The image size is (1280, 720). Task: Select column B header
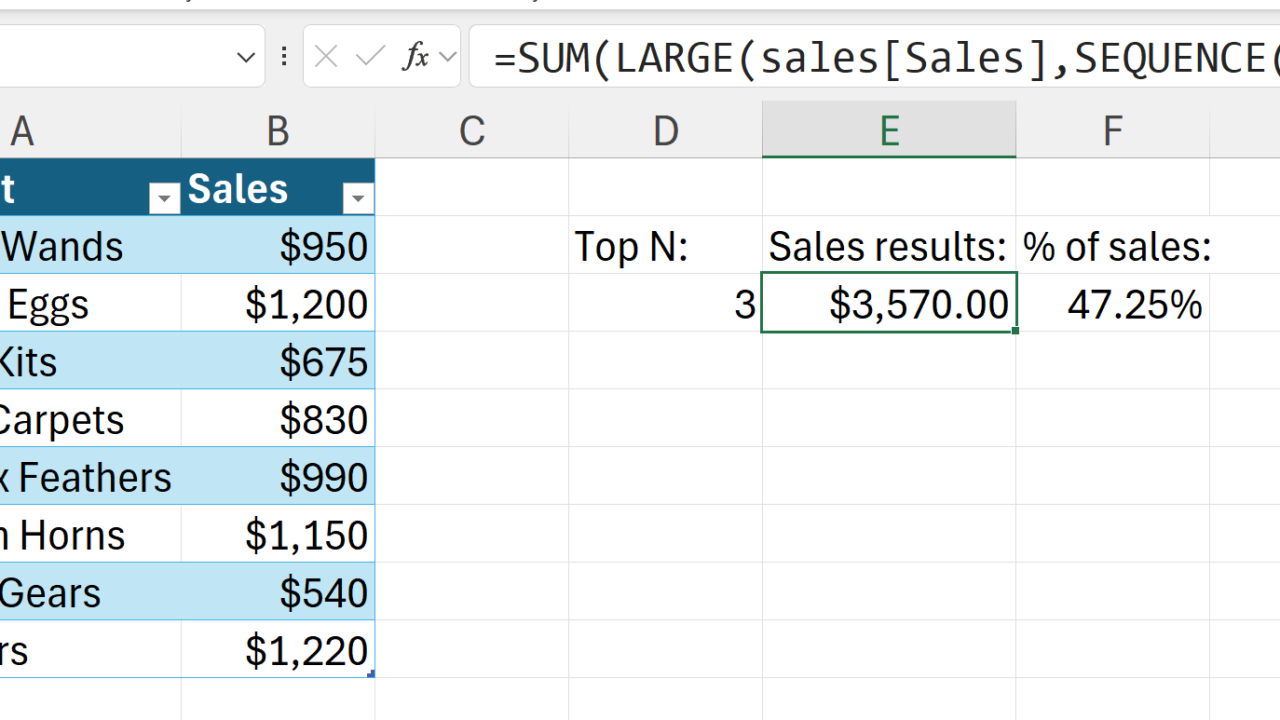click(x=278, y=131)
